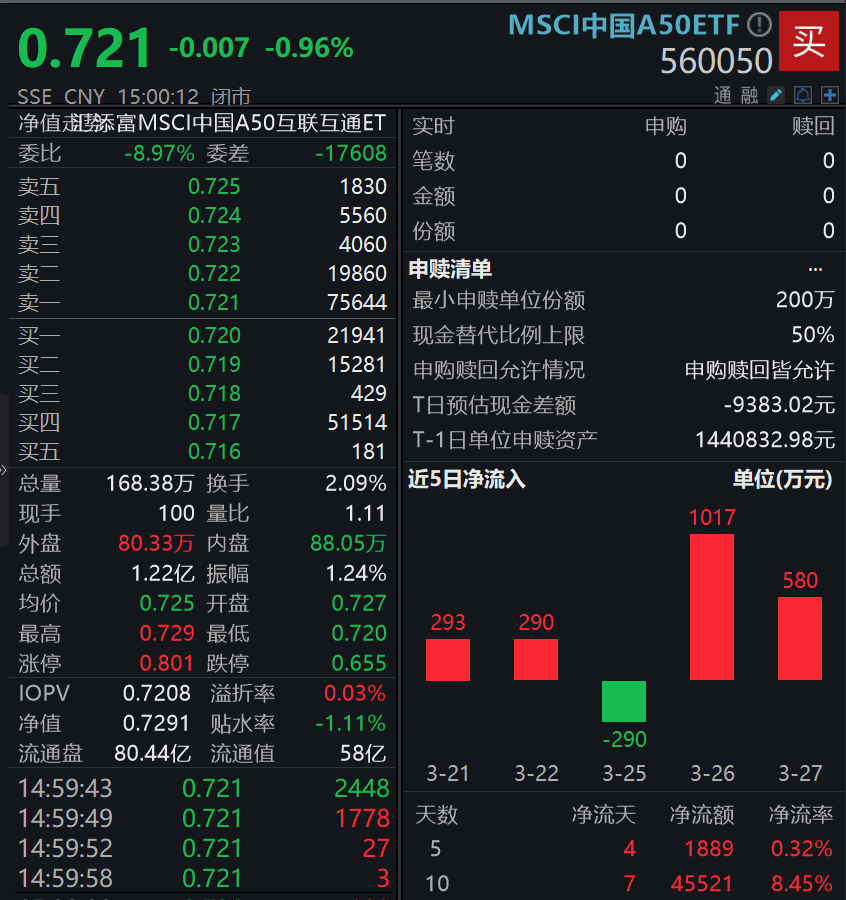
Task: Click the 委比 value -8.97%
Action: (160, 153)
